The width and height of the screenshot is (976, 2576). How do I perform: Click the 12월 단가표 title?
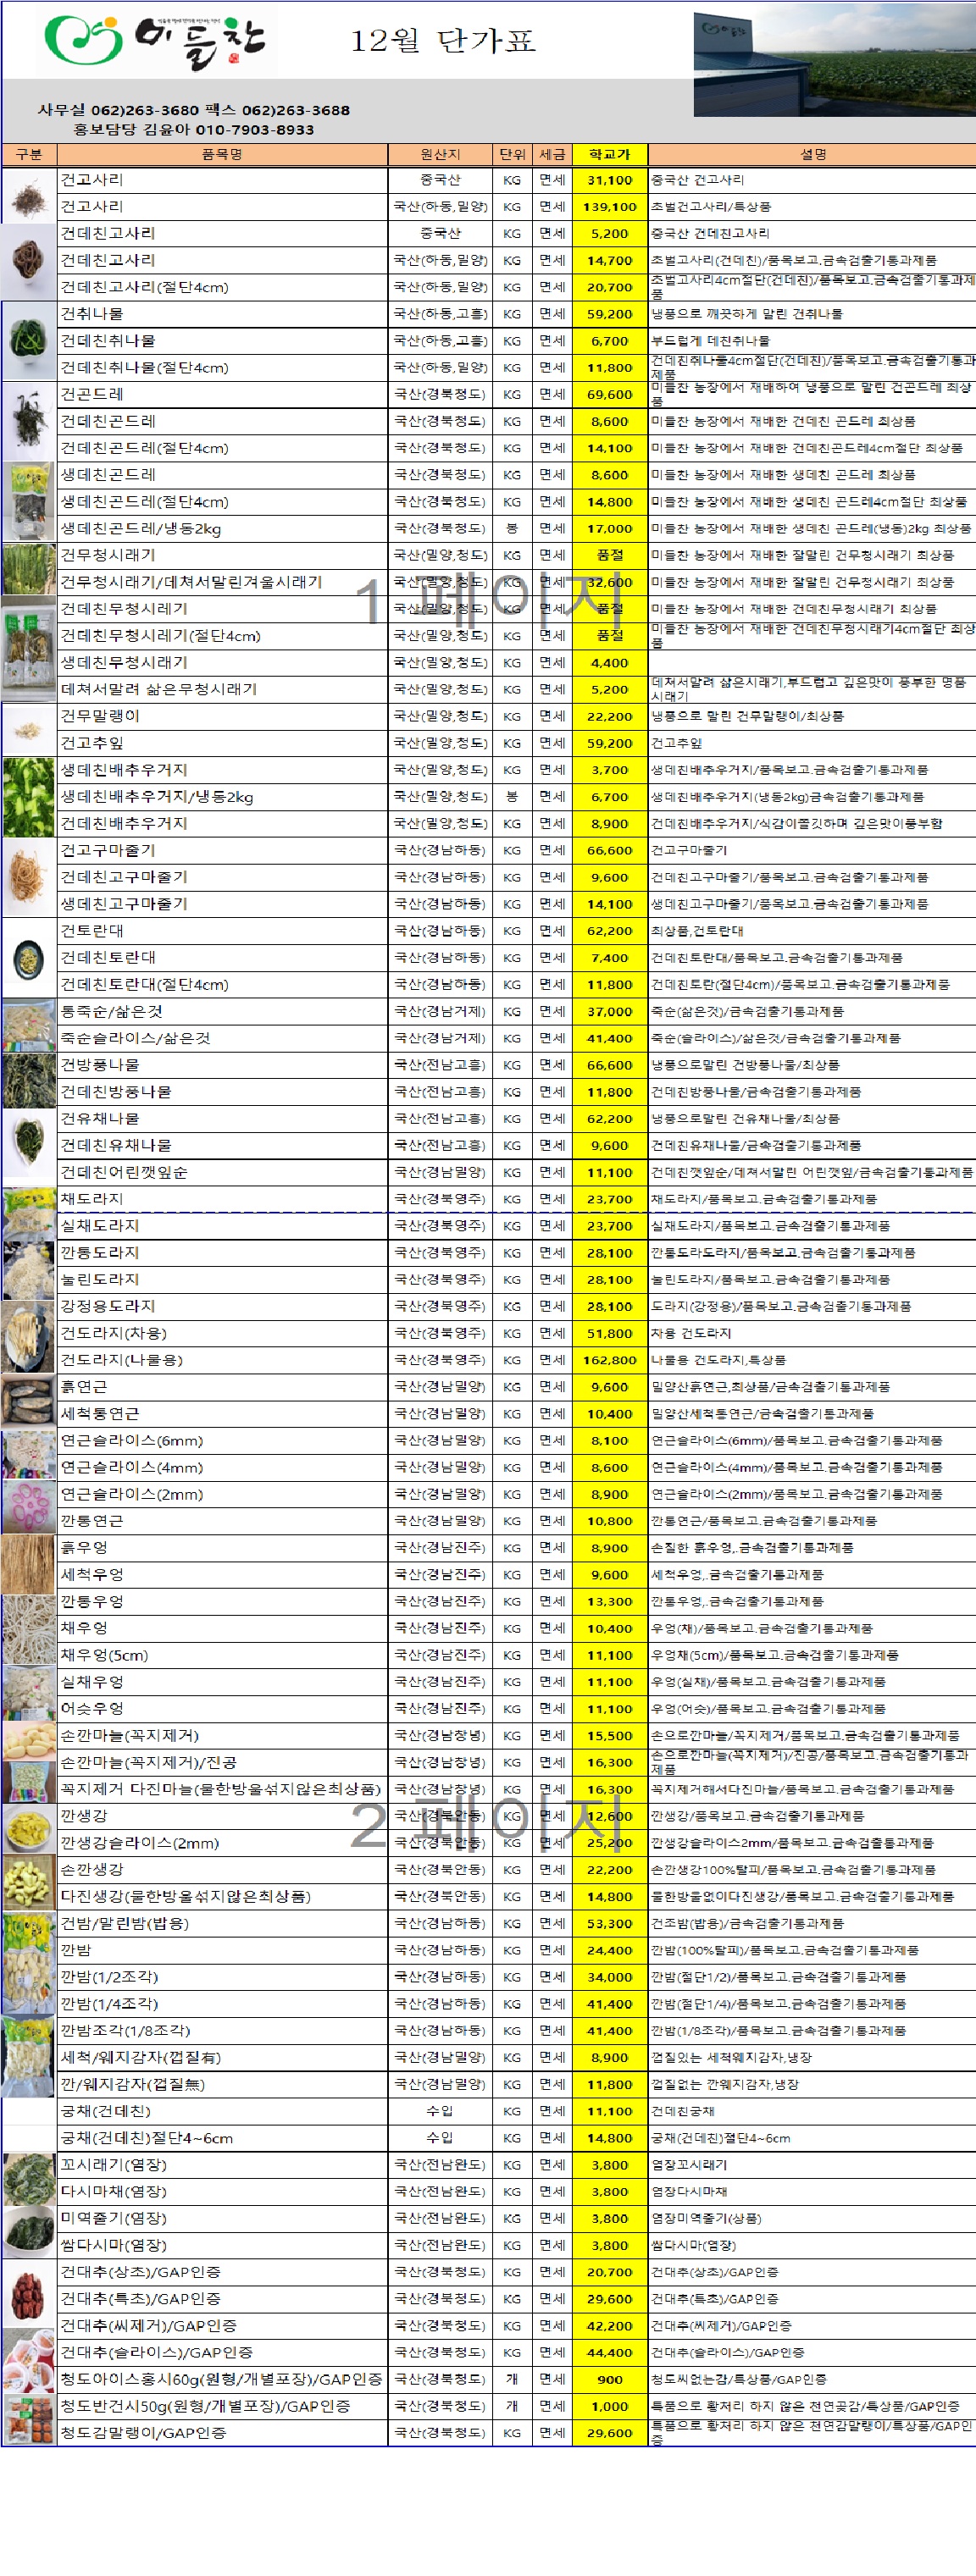point(442,41)
